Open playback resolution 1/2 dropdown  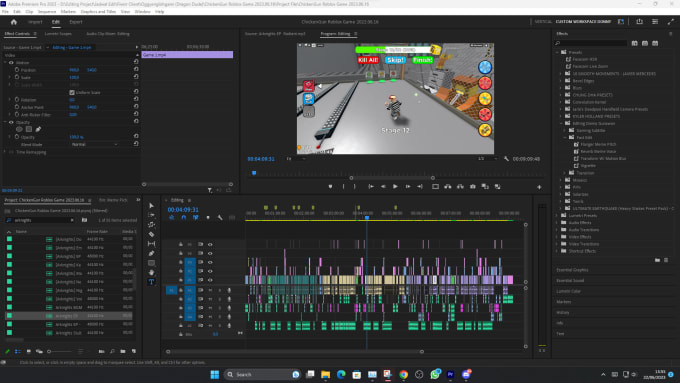(487, 159)
